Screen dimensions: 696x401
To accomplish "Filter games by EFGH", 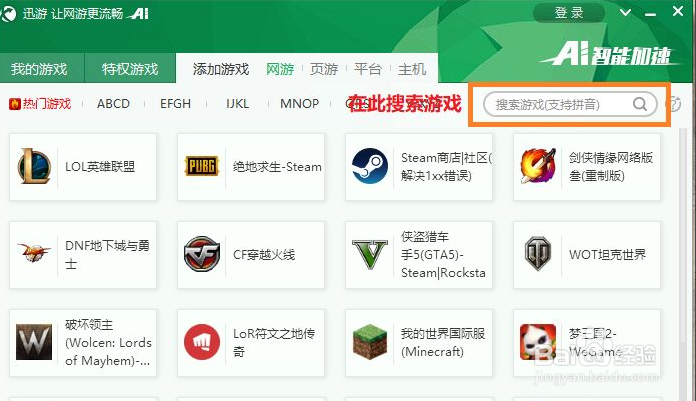I will pos(175,104).
